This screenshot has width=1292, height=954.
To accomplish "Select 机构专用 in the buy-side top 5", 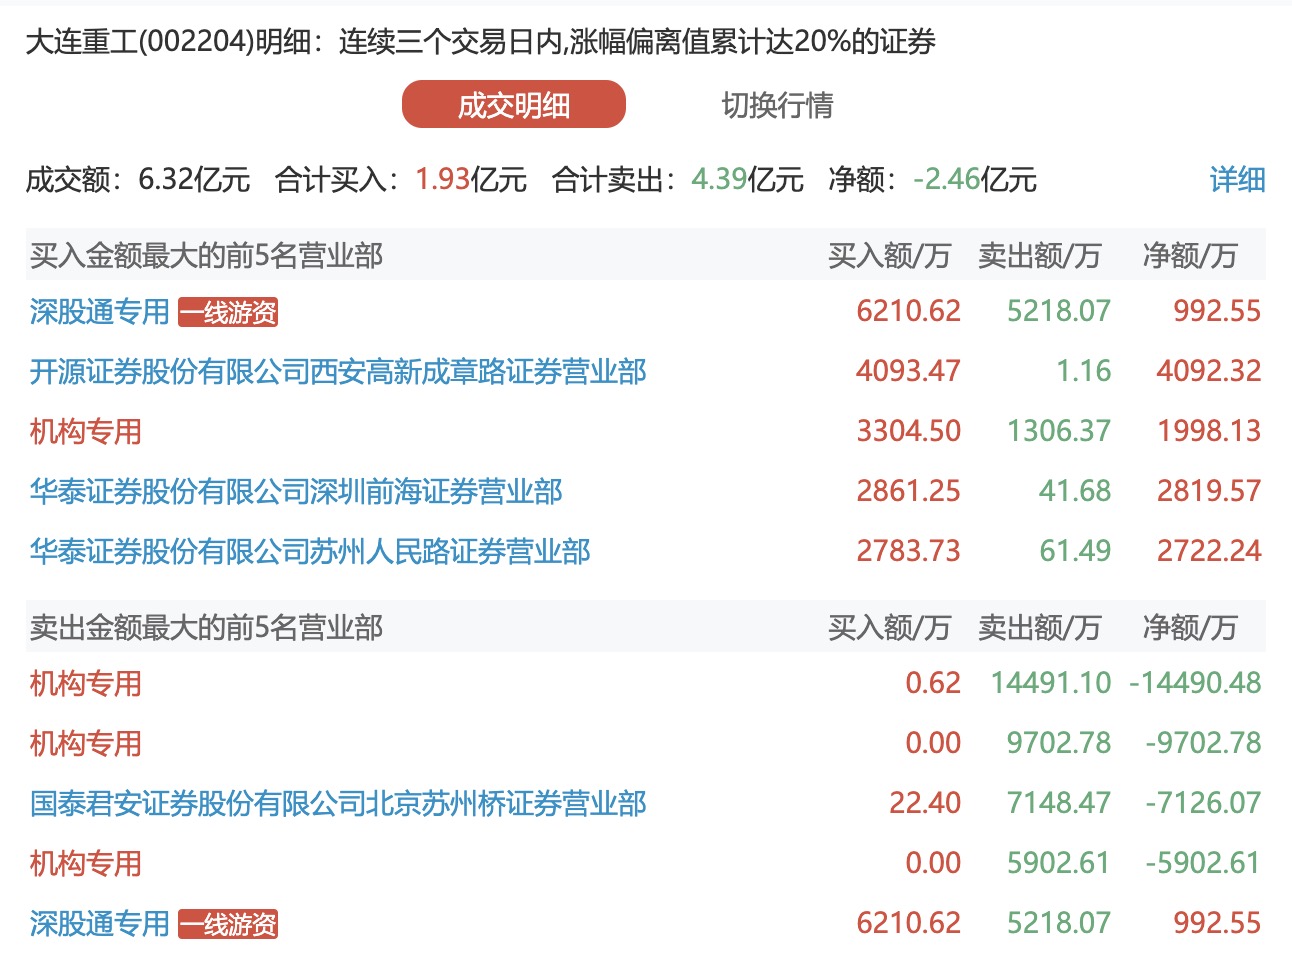I will coord(86,432).
